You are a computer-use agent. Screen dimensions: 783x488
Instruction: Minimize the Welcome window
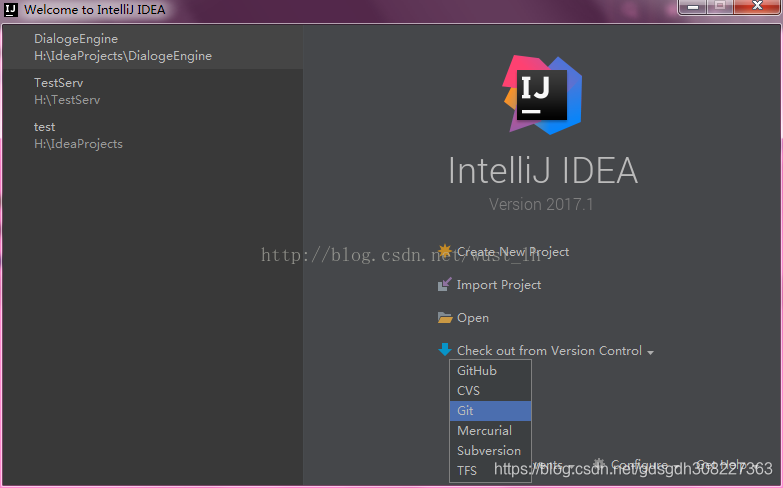click(693, 6)
